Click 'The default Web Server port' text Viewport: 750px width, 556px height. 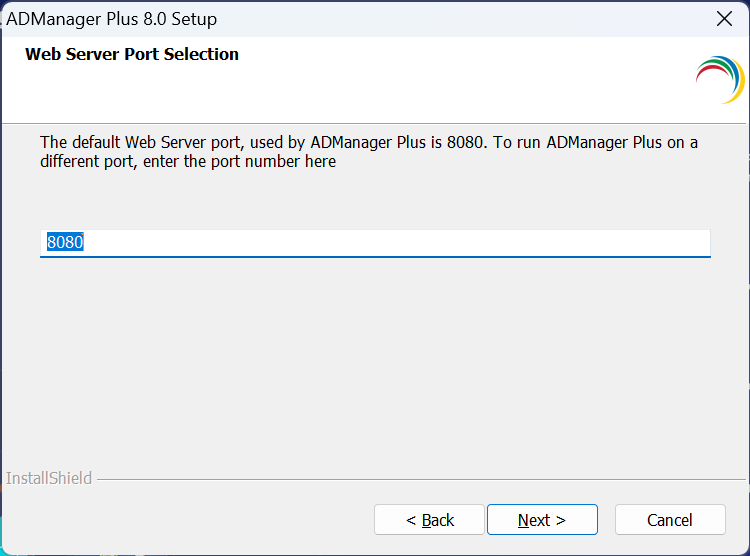[138, 142]
